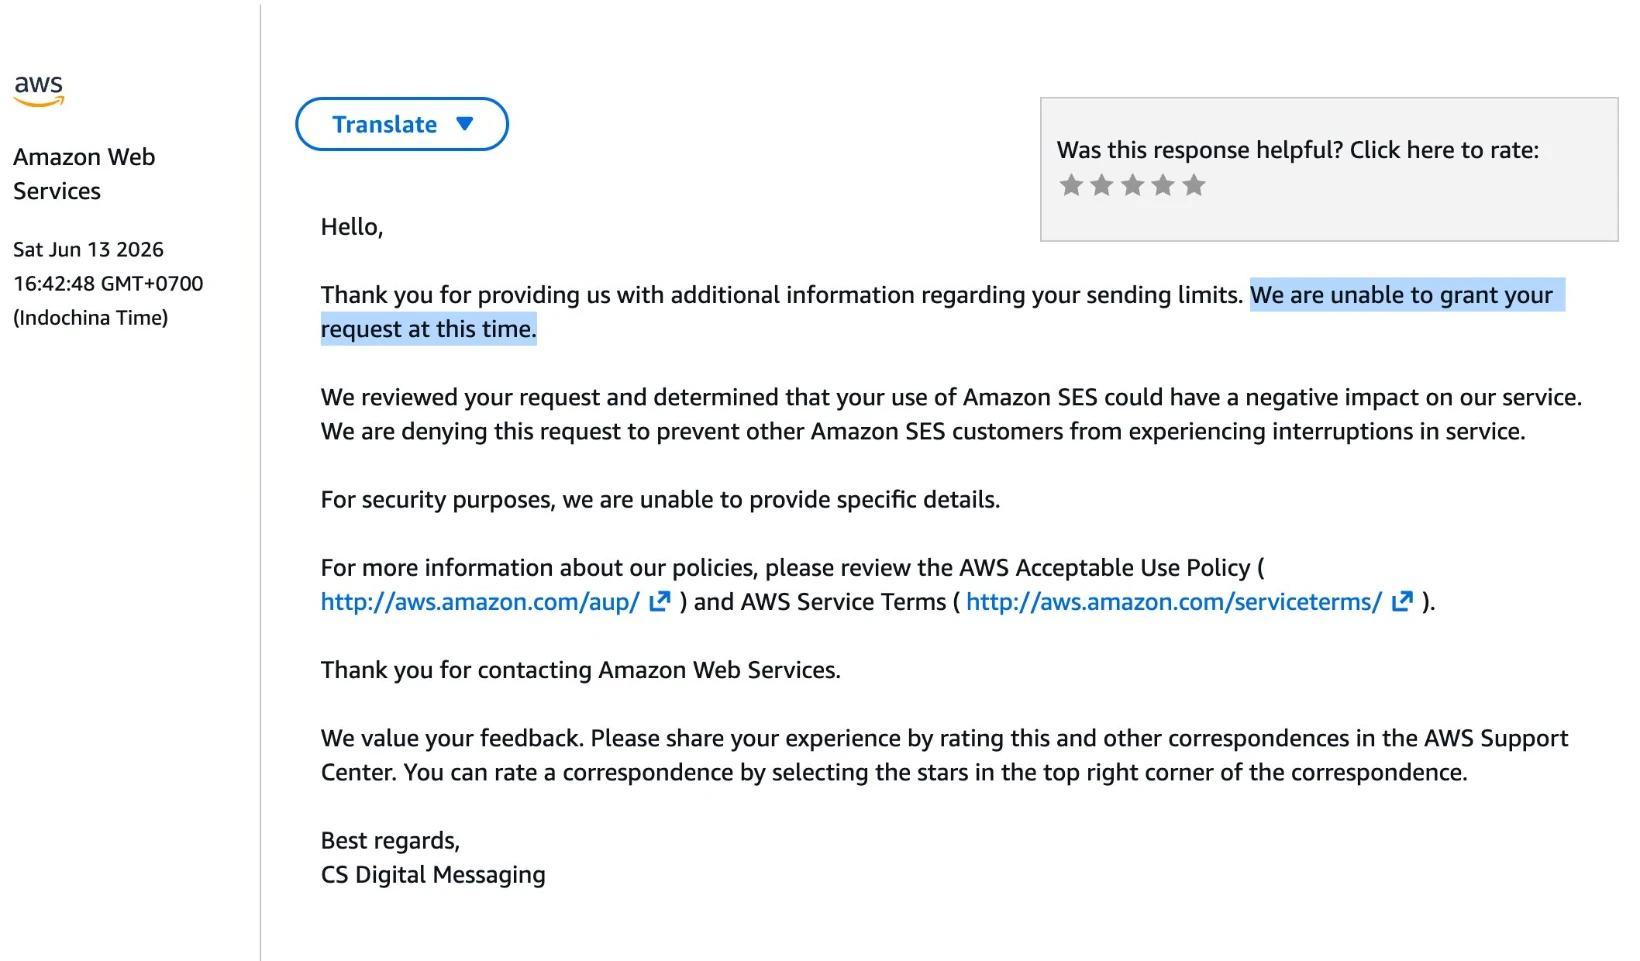The height and width of the screenshot is (961, 1640).
Task: Click the Translate dropdown arrow
Action: (x=464, y=124)
